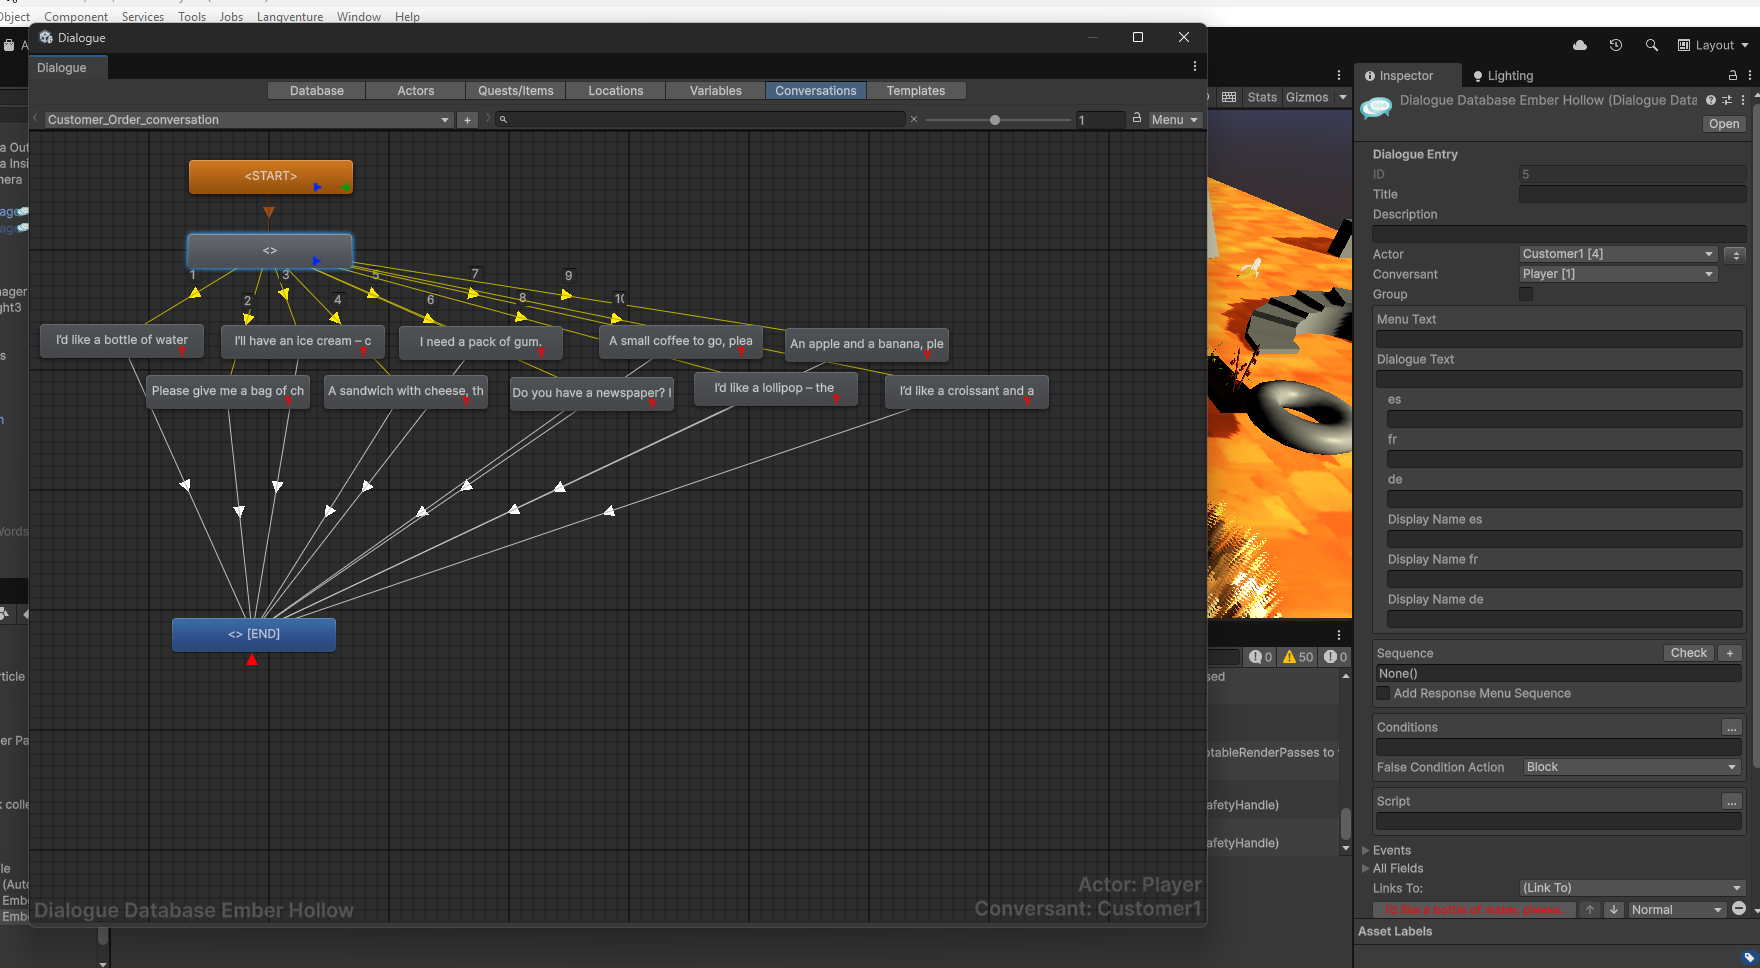The height and width of the screenshot is (968, 1760).
Task: Open the Lighting tab
Action: [x=1503, y=76]
